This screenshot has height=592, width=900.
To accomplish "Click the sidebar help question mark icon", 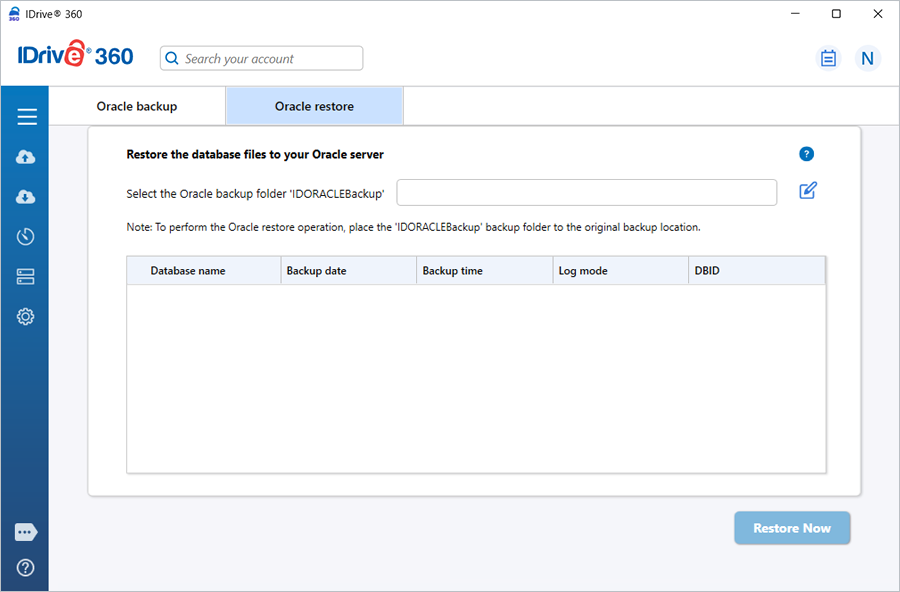I will coord(26,567).
